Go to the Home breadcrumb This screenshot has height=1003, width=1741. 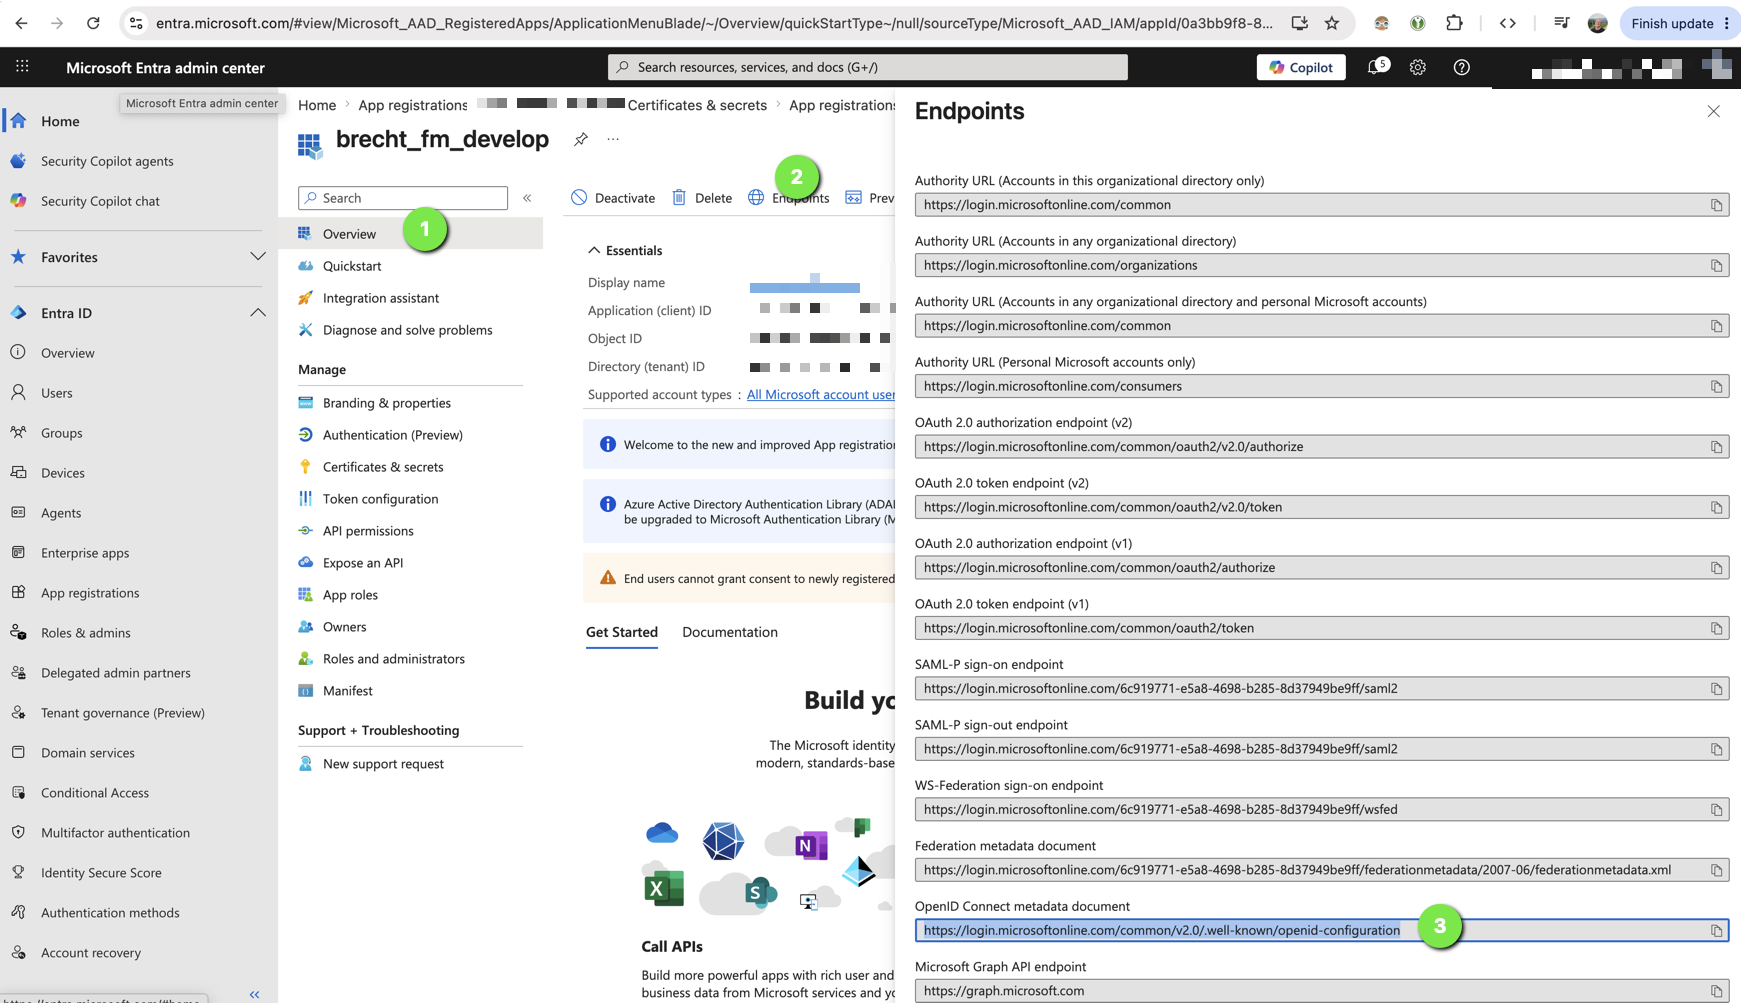click(x=317, y=105)
